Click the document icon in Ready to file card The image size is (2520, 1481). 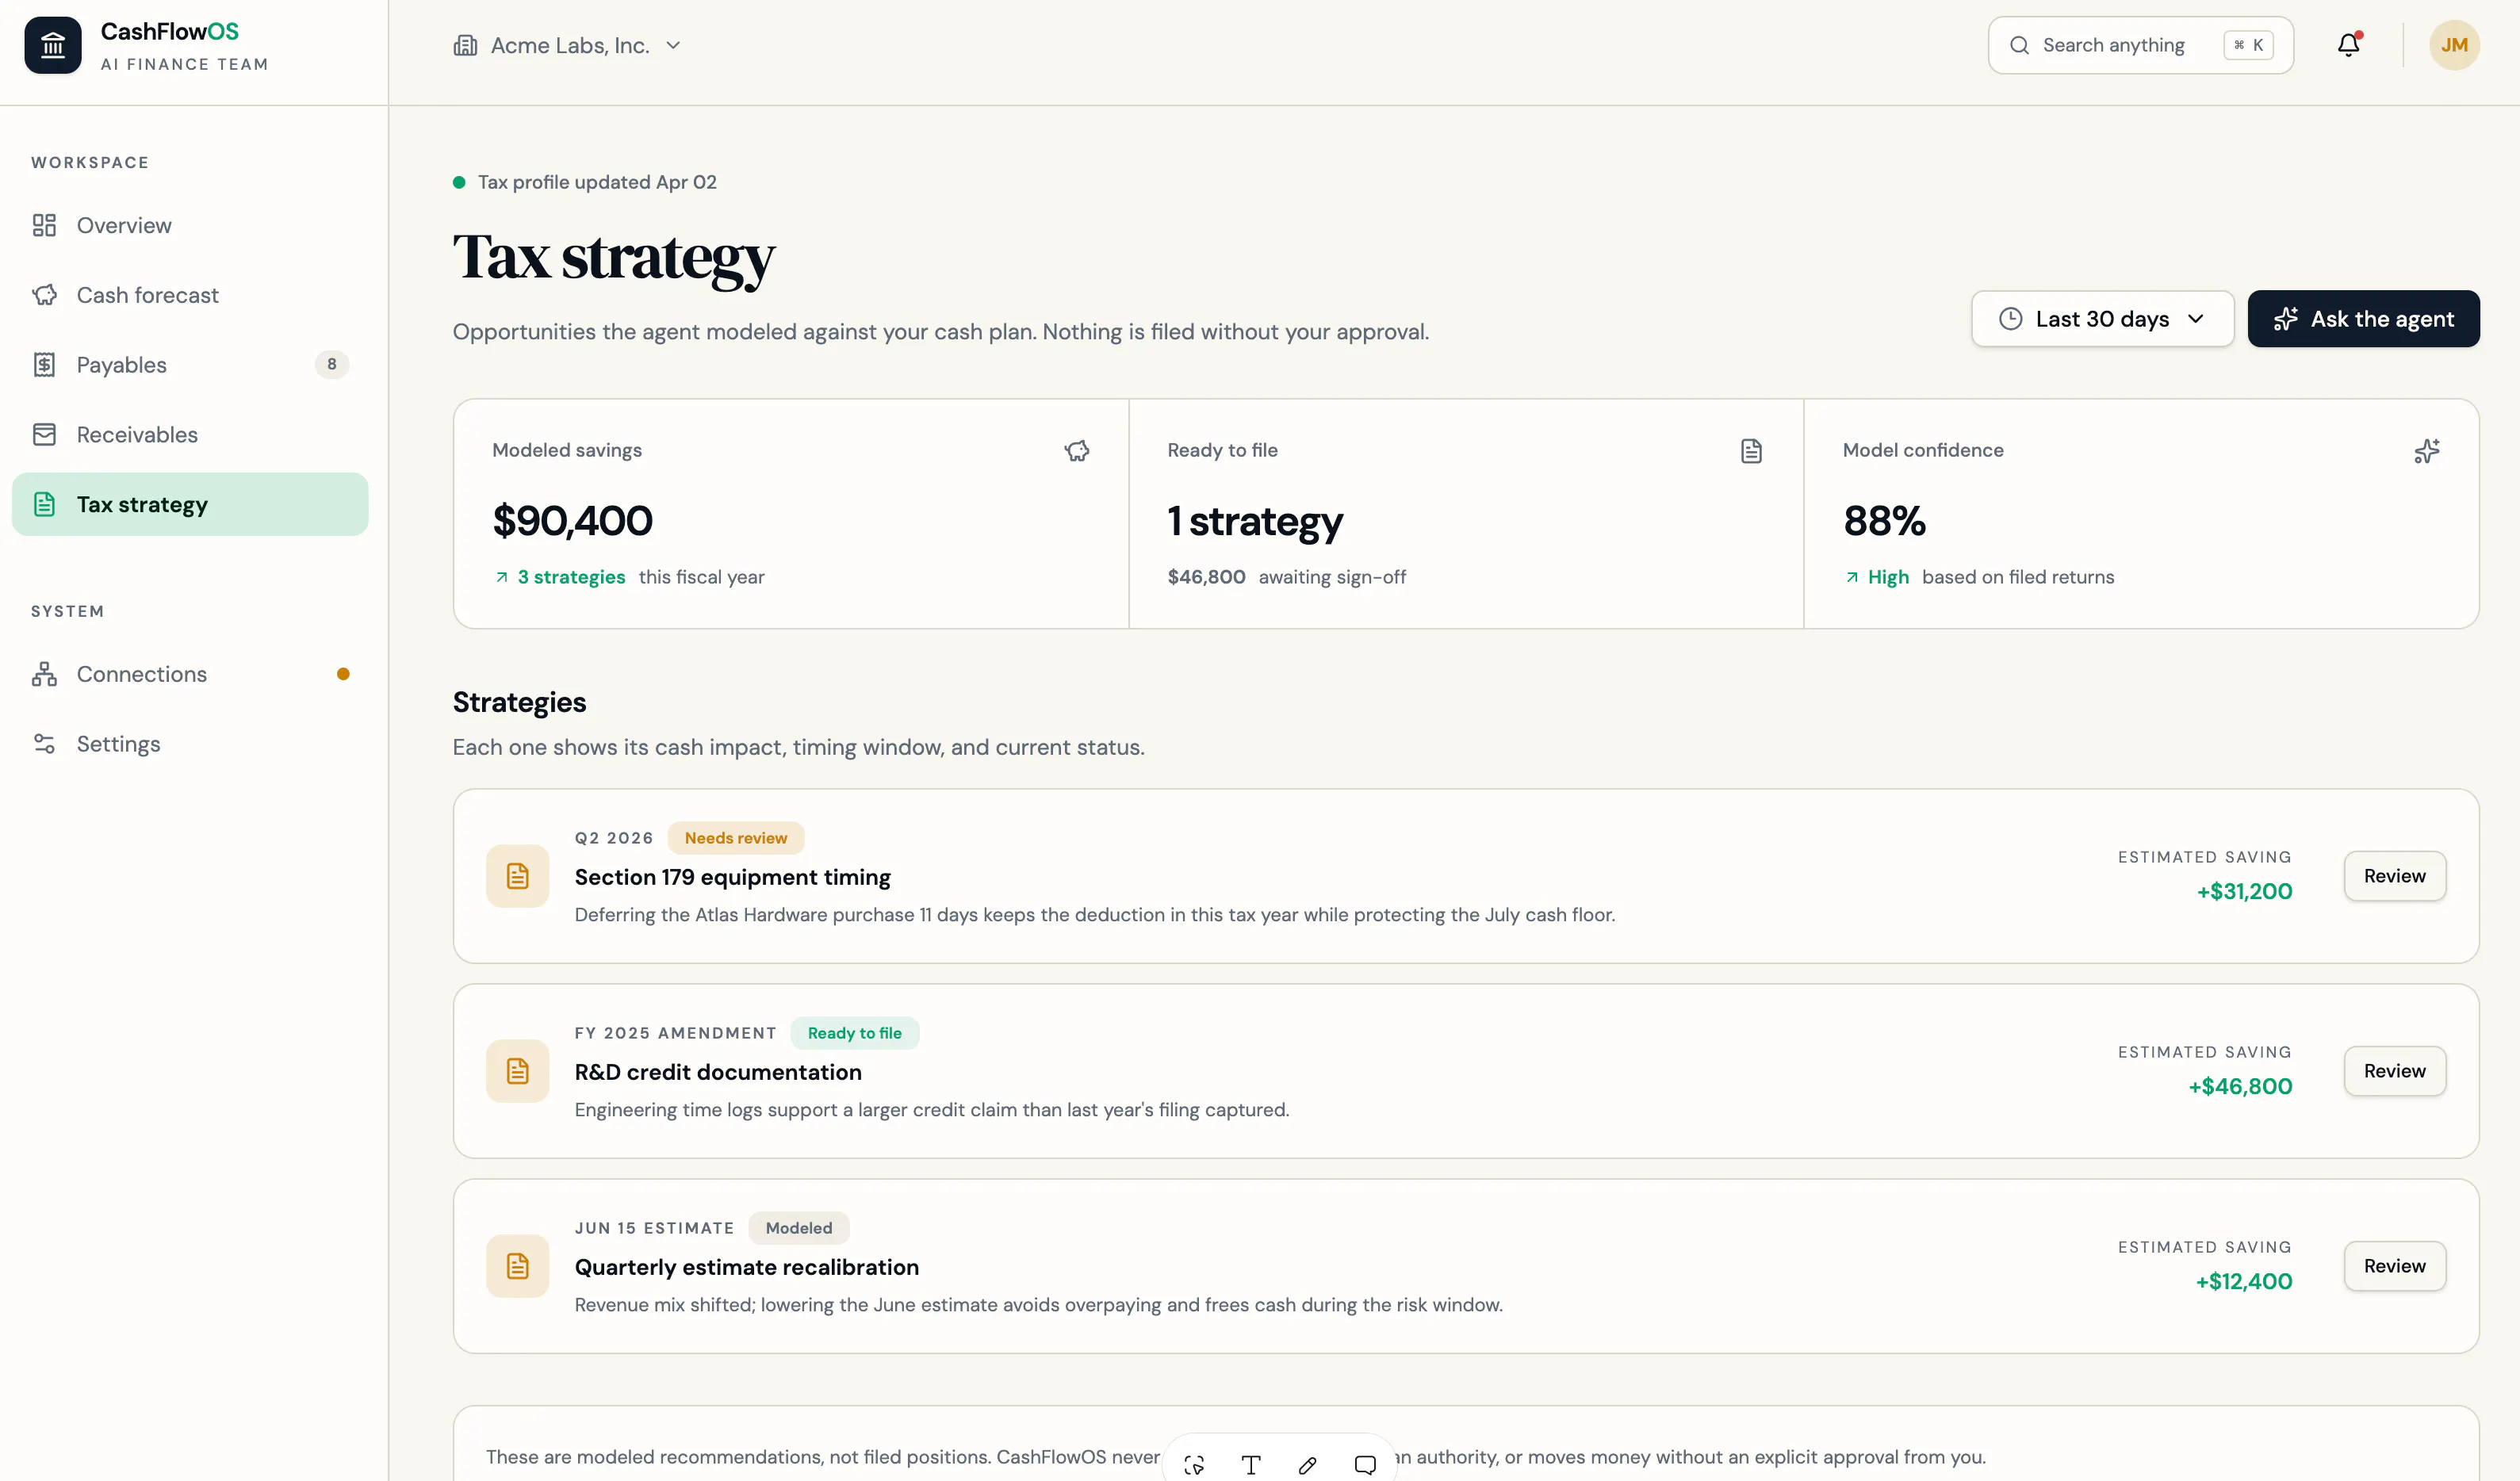(x=1751, y=451)
